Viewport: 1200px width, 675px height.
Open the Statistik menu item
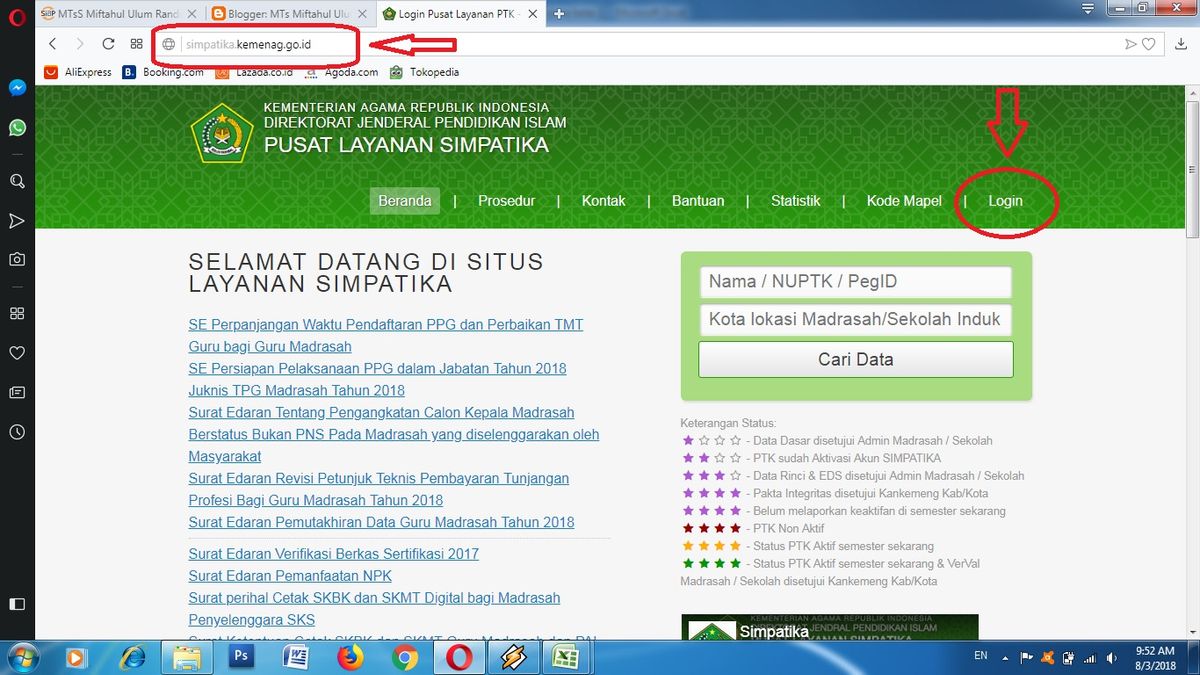[796, 200]
